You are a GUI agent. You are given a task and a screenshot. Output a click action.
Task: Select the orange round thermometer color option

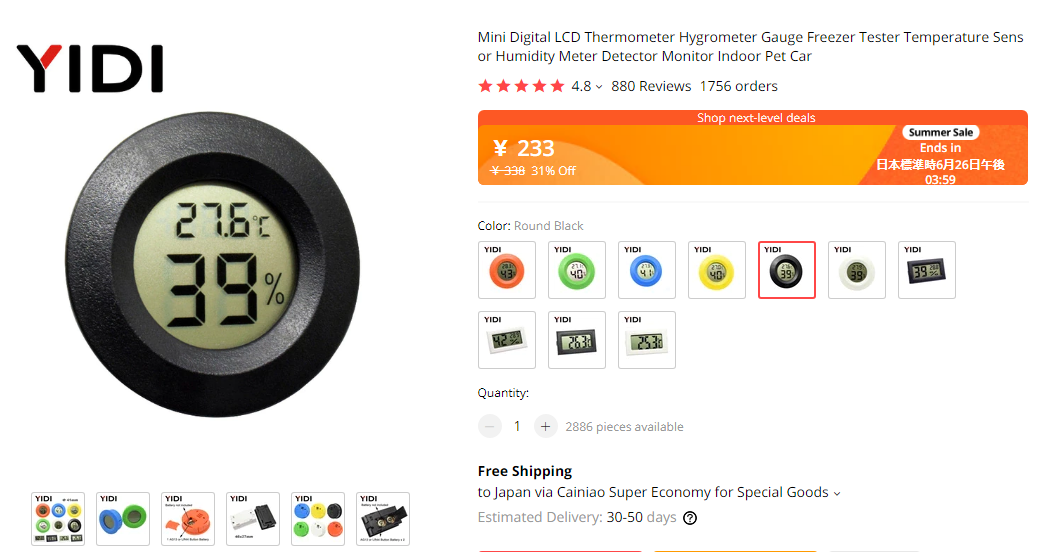click(x=507, y=270)
